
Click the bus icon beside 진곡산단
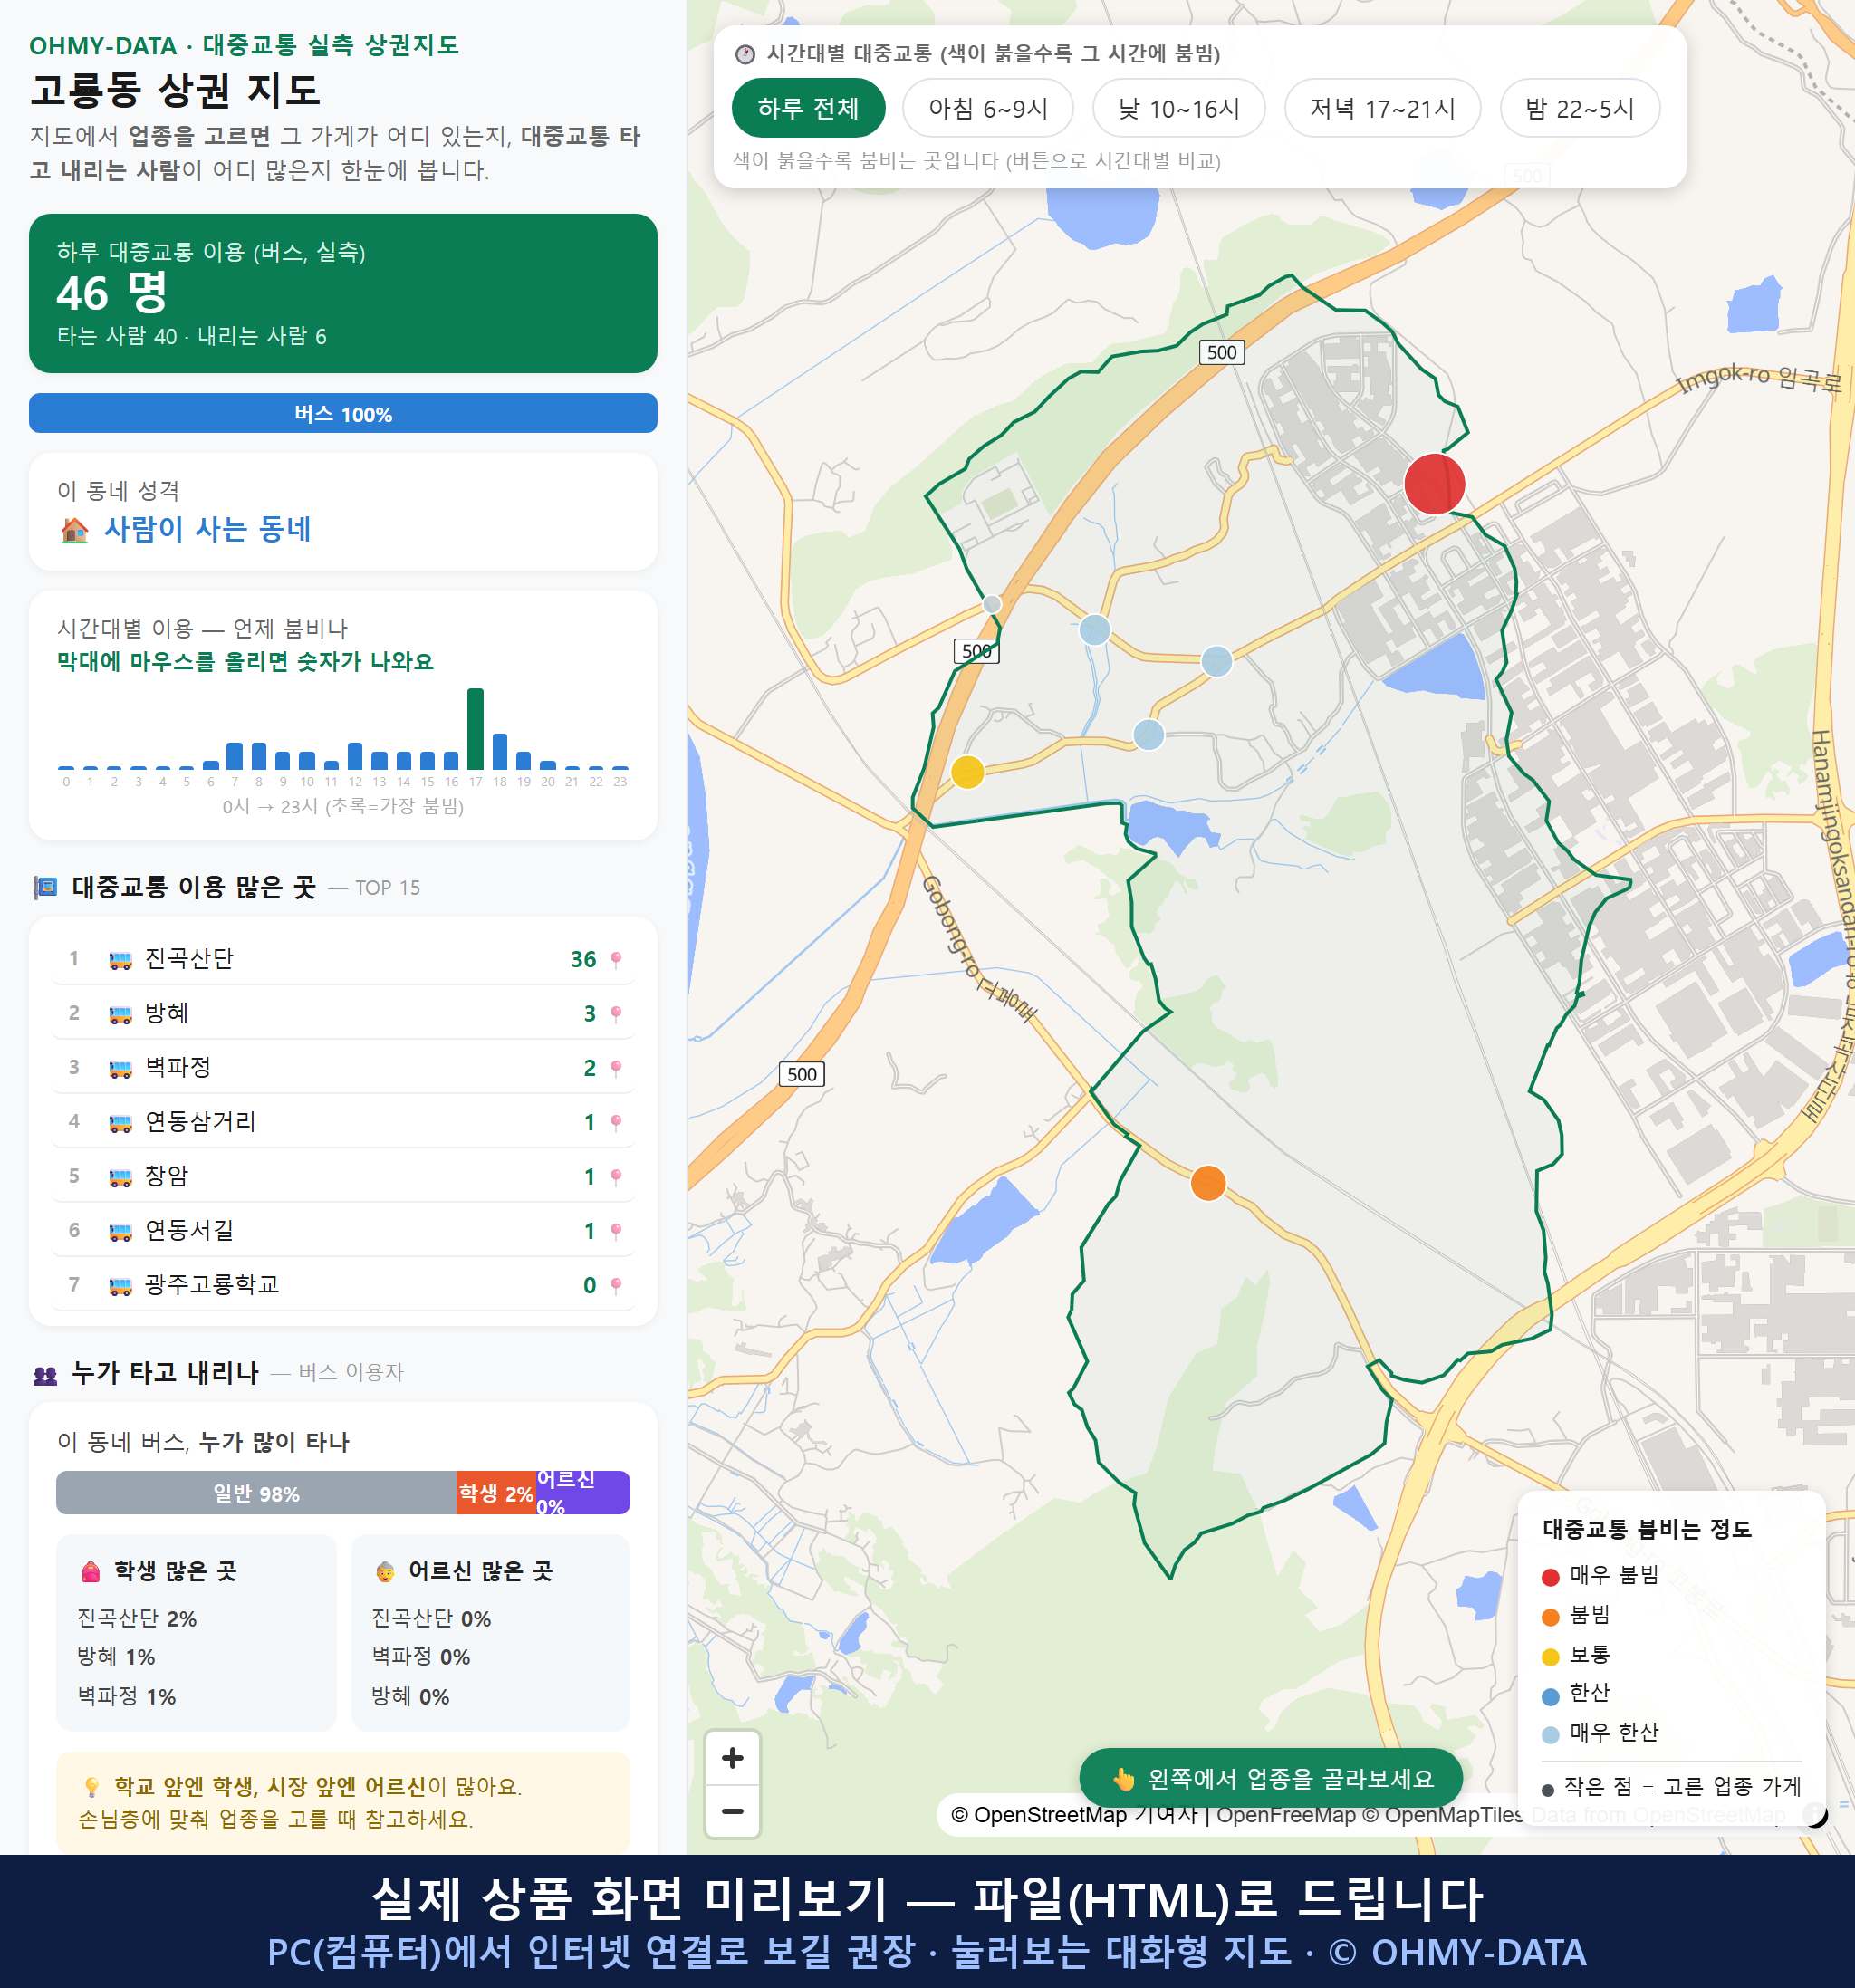click(x=120, y=960)
